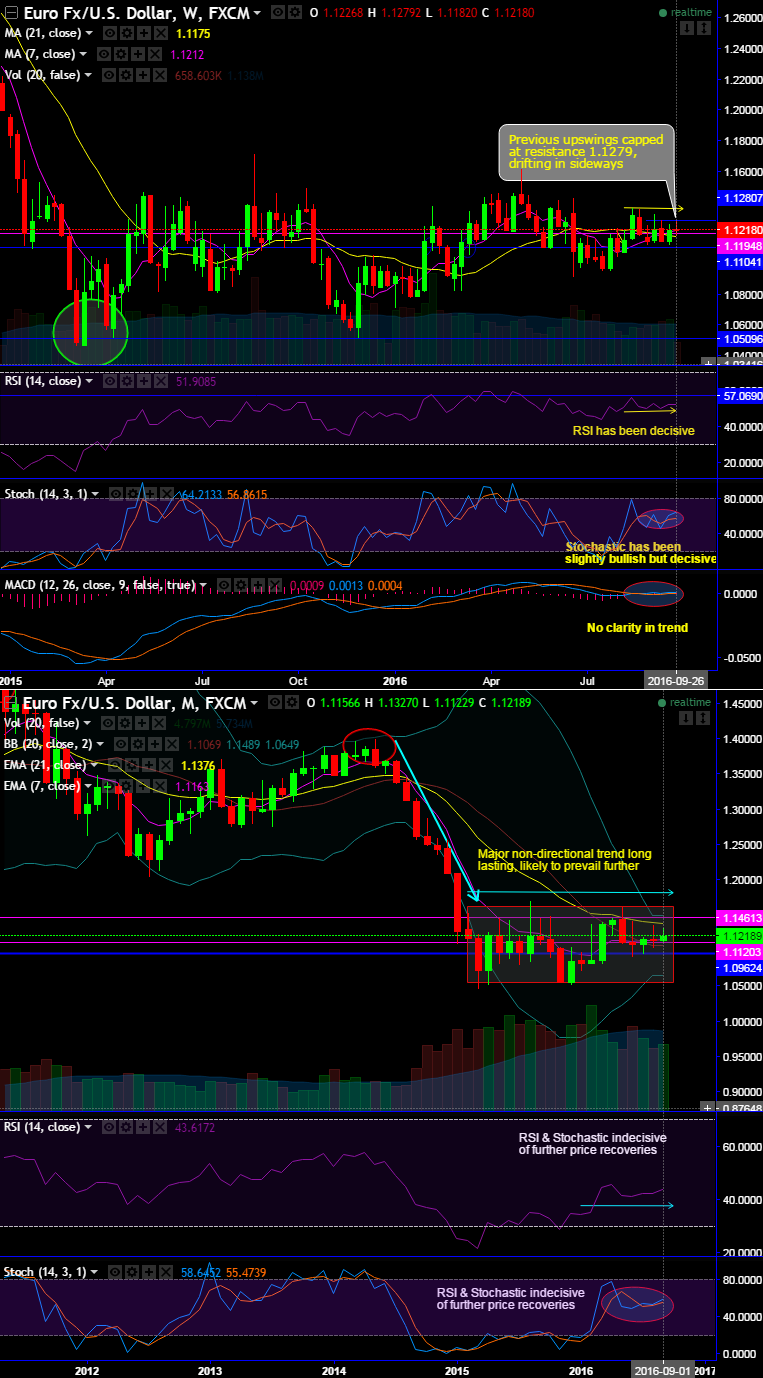Screen dimensions: 763x1378
Task: Hide BB (20, close, 2) on monthly chart
Action: [x=121, y=743]
